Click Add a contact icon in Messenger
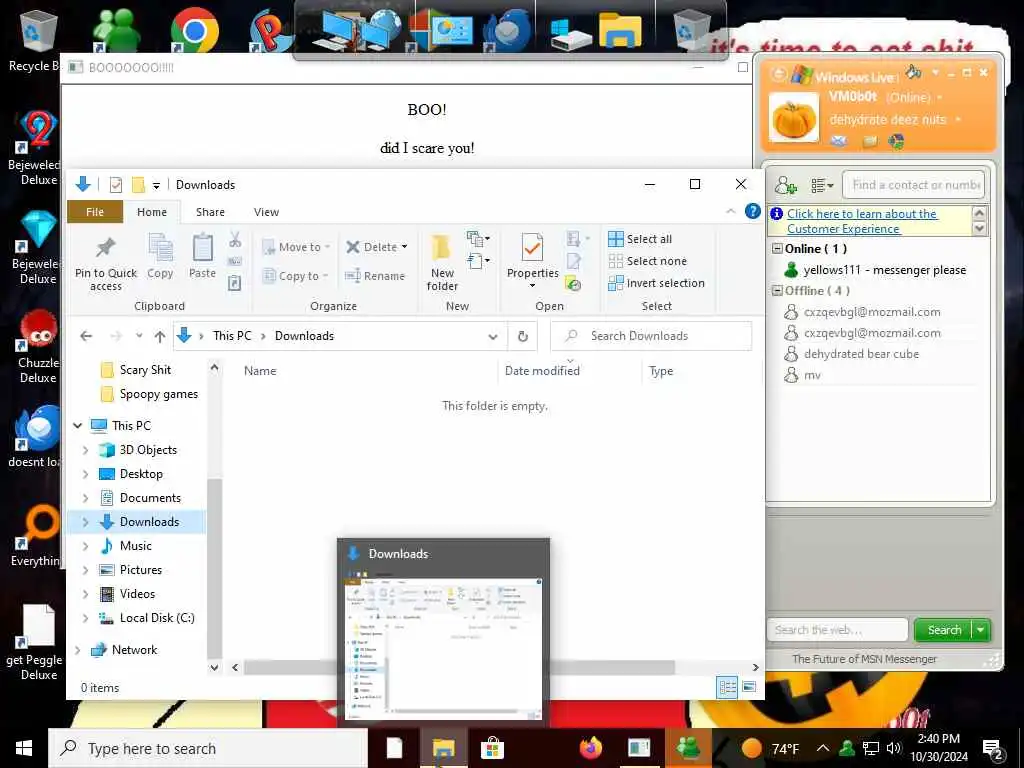This screenshot has width=1024, height=768. [x=786, y=185]
